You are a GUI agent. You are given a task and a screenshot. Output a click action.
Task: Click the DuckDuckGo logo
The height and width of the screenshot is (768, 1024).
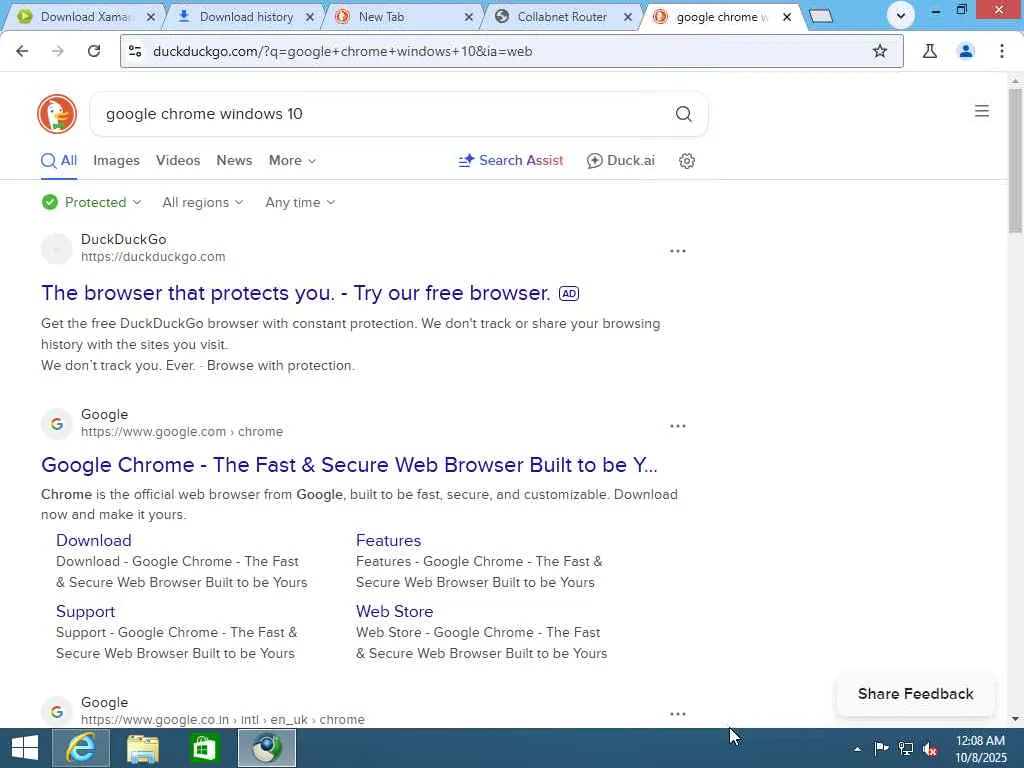[x=57, y=114]
